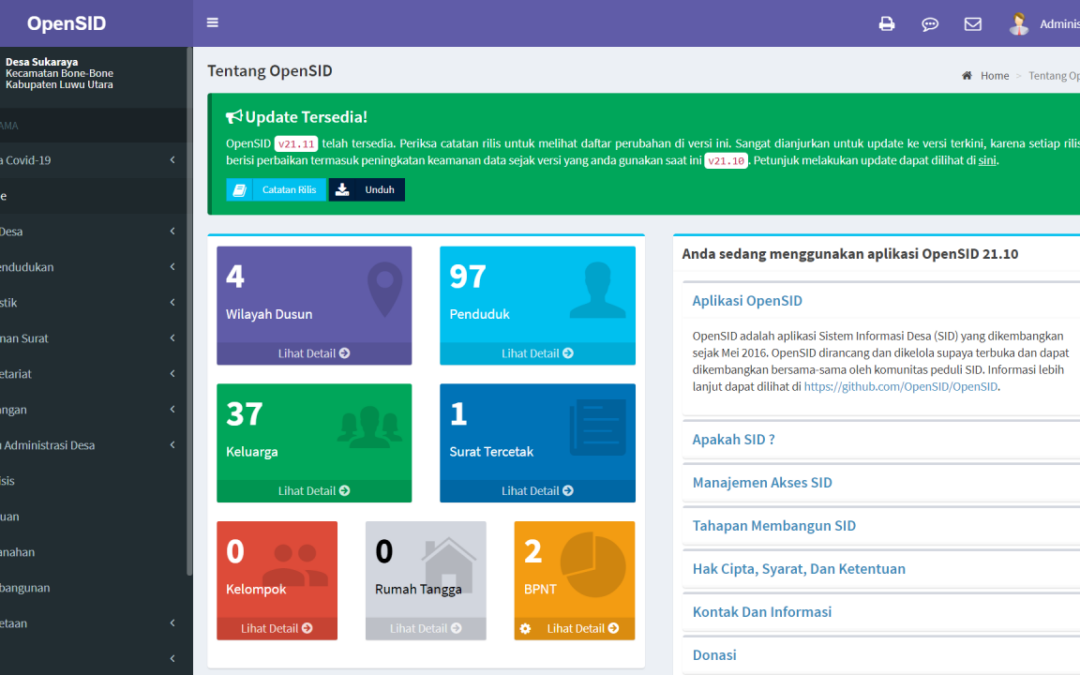1080x675 pixels.
Task: Click arrow icon in Surat Tercetak Lihat Detail
Action: point(568,490)
